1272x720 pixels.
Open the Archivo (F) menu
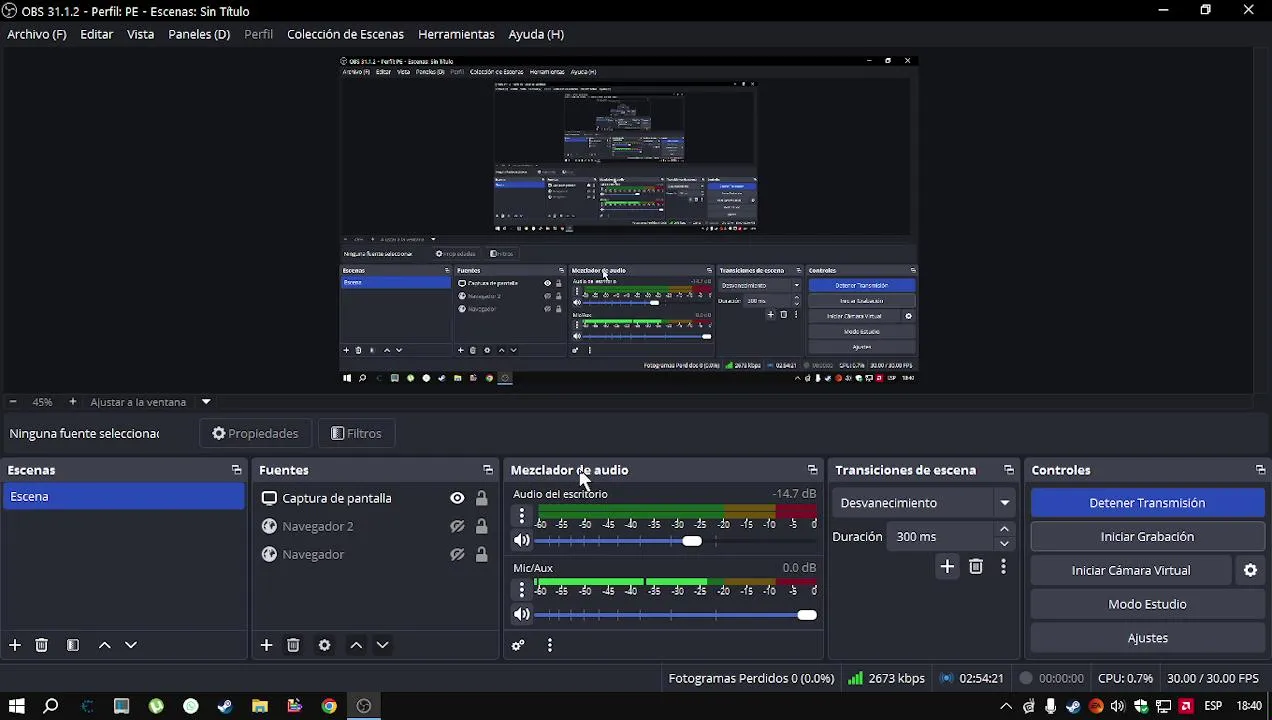37,34
